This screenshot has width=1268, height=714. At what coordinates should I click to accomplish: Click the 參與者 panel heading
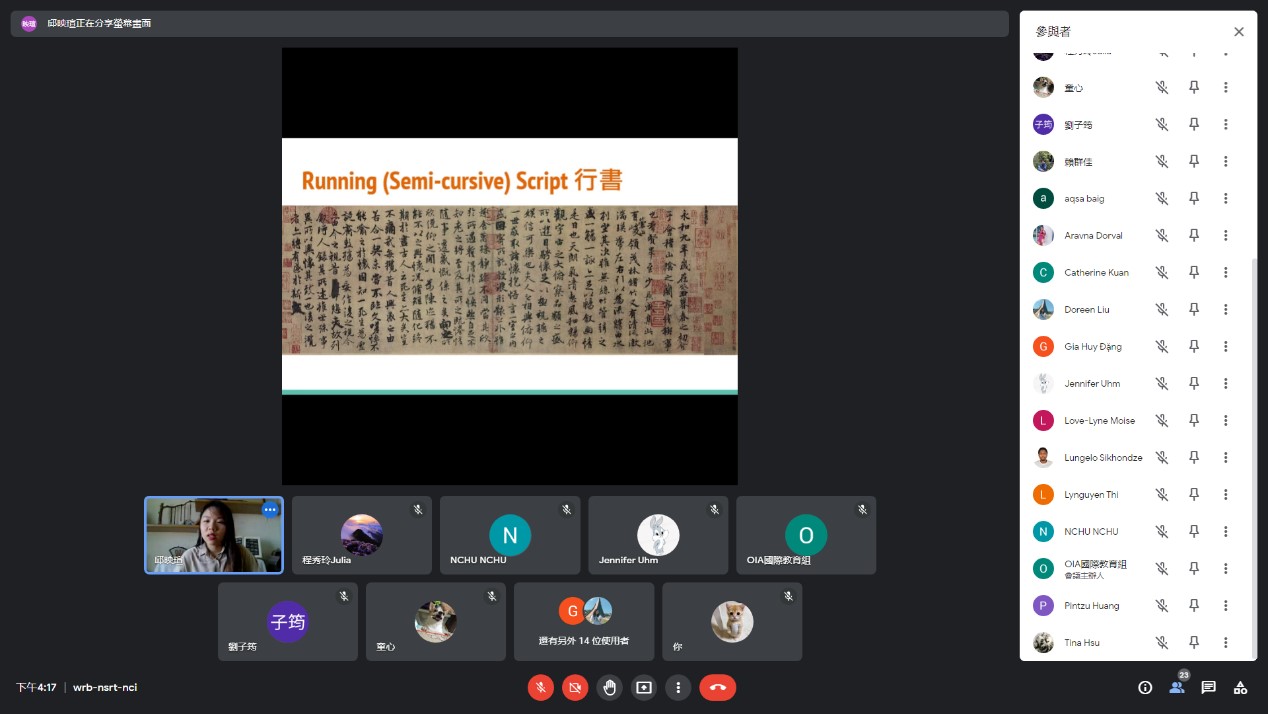[x=1053, y=32]
